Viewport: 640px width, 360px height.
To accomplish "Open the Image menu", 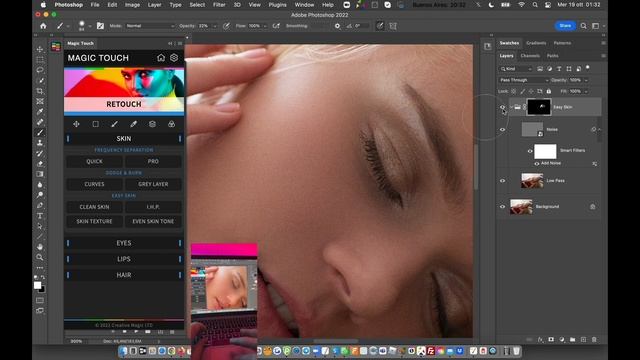I will pos(132,5).
